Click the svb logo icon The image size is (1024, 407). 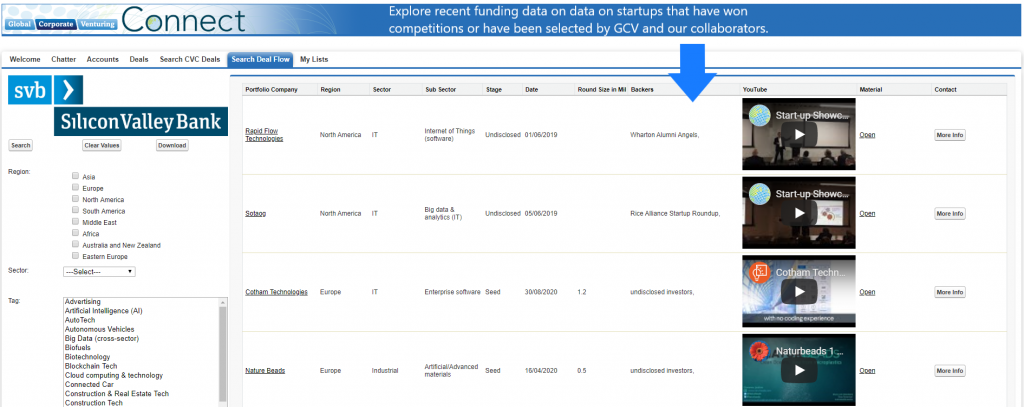tap(45, 90)
